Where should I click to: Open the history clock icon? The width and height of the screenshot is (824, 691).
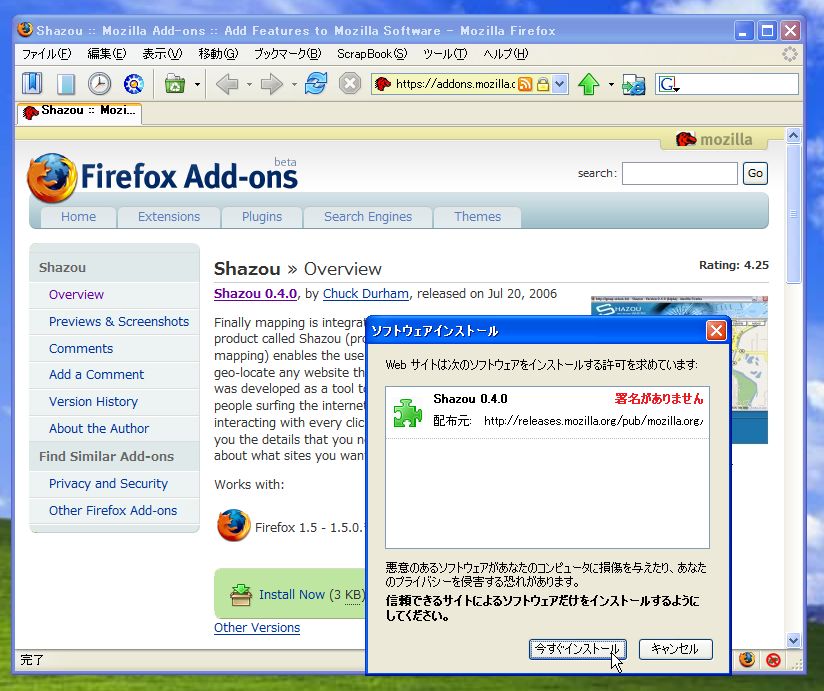99,84
